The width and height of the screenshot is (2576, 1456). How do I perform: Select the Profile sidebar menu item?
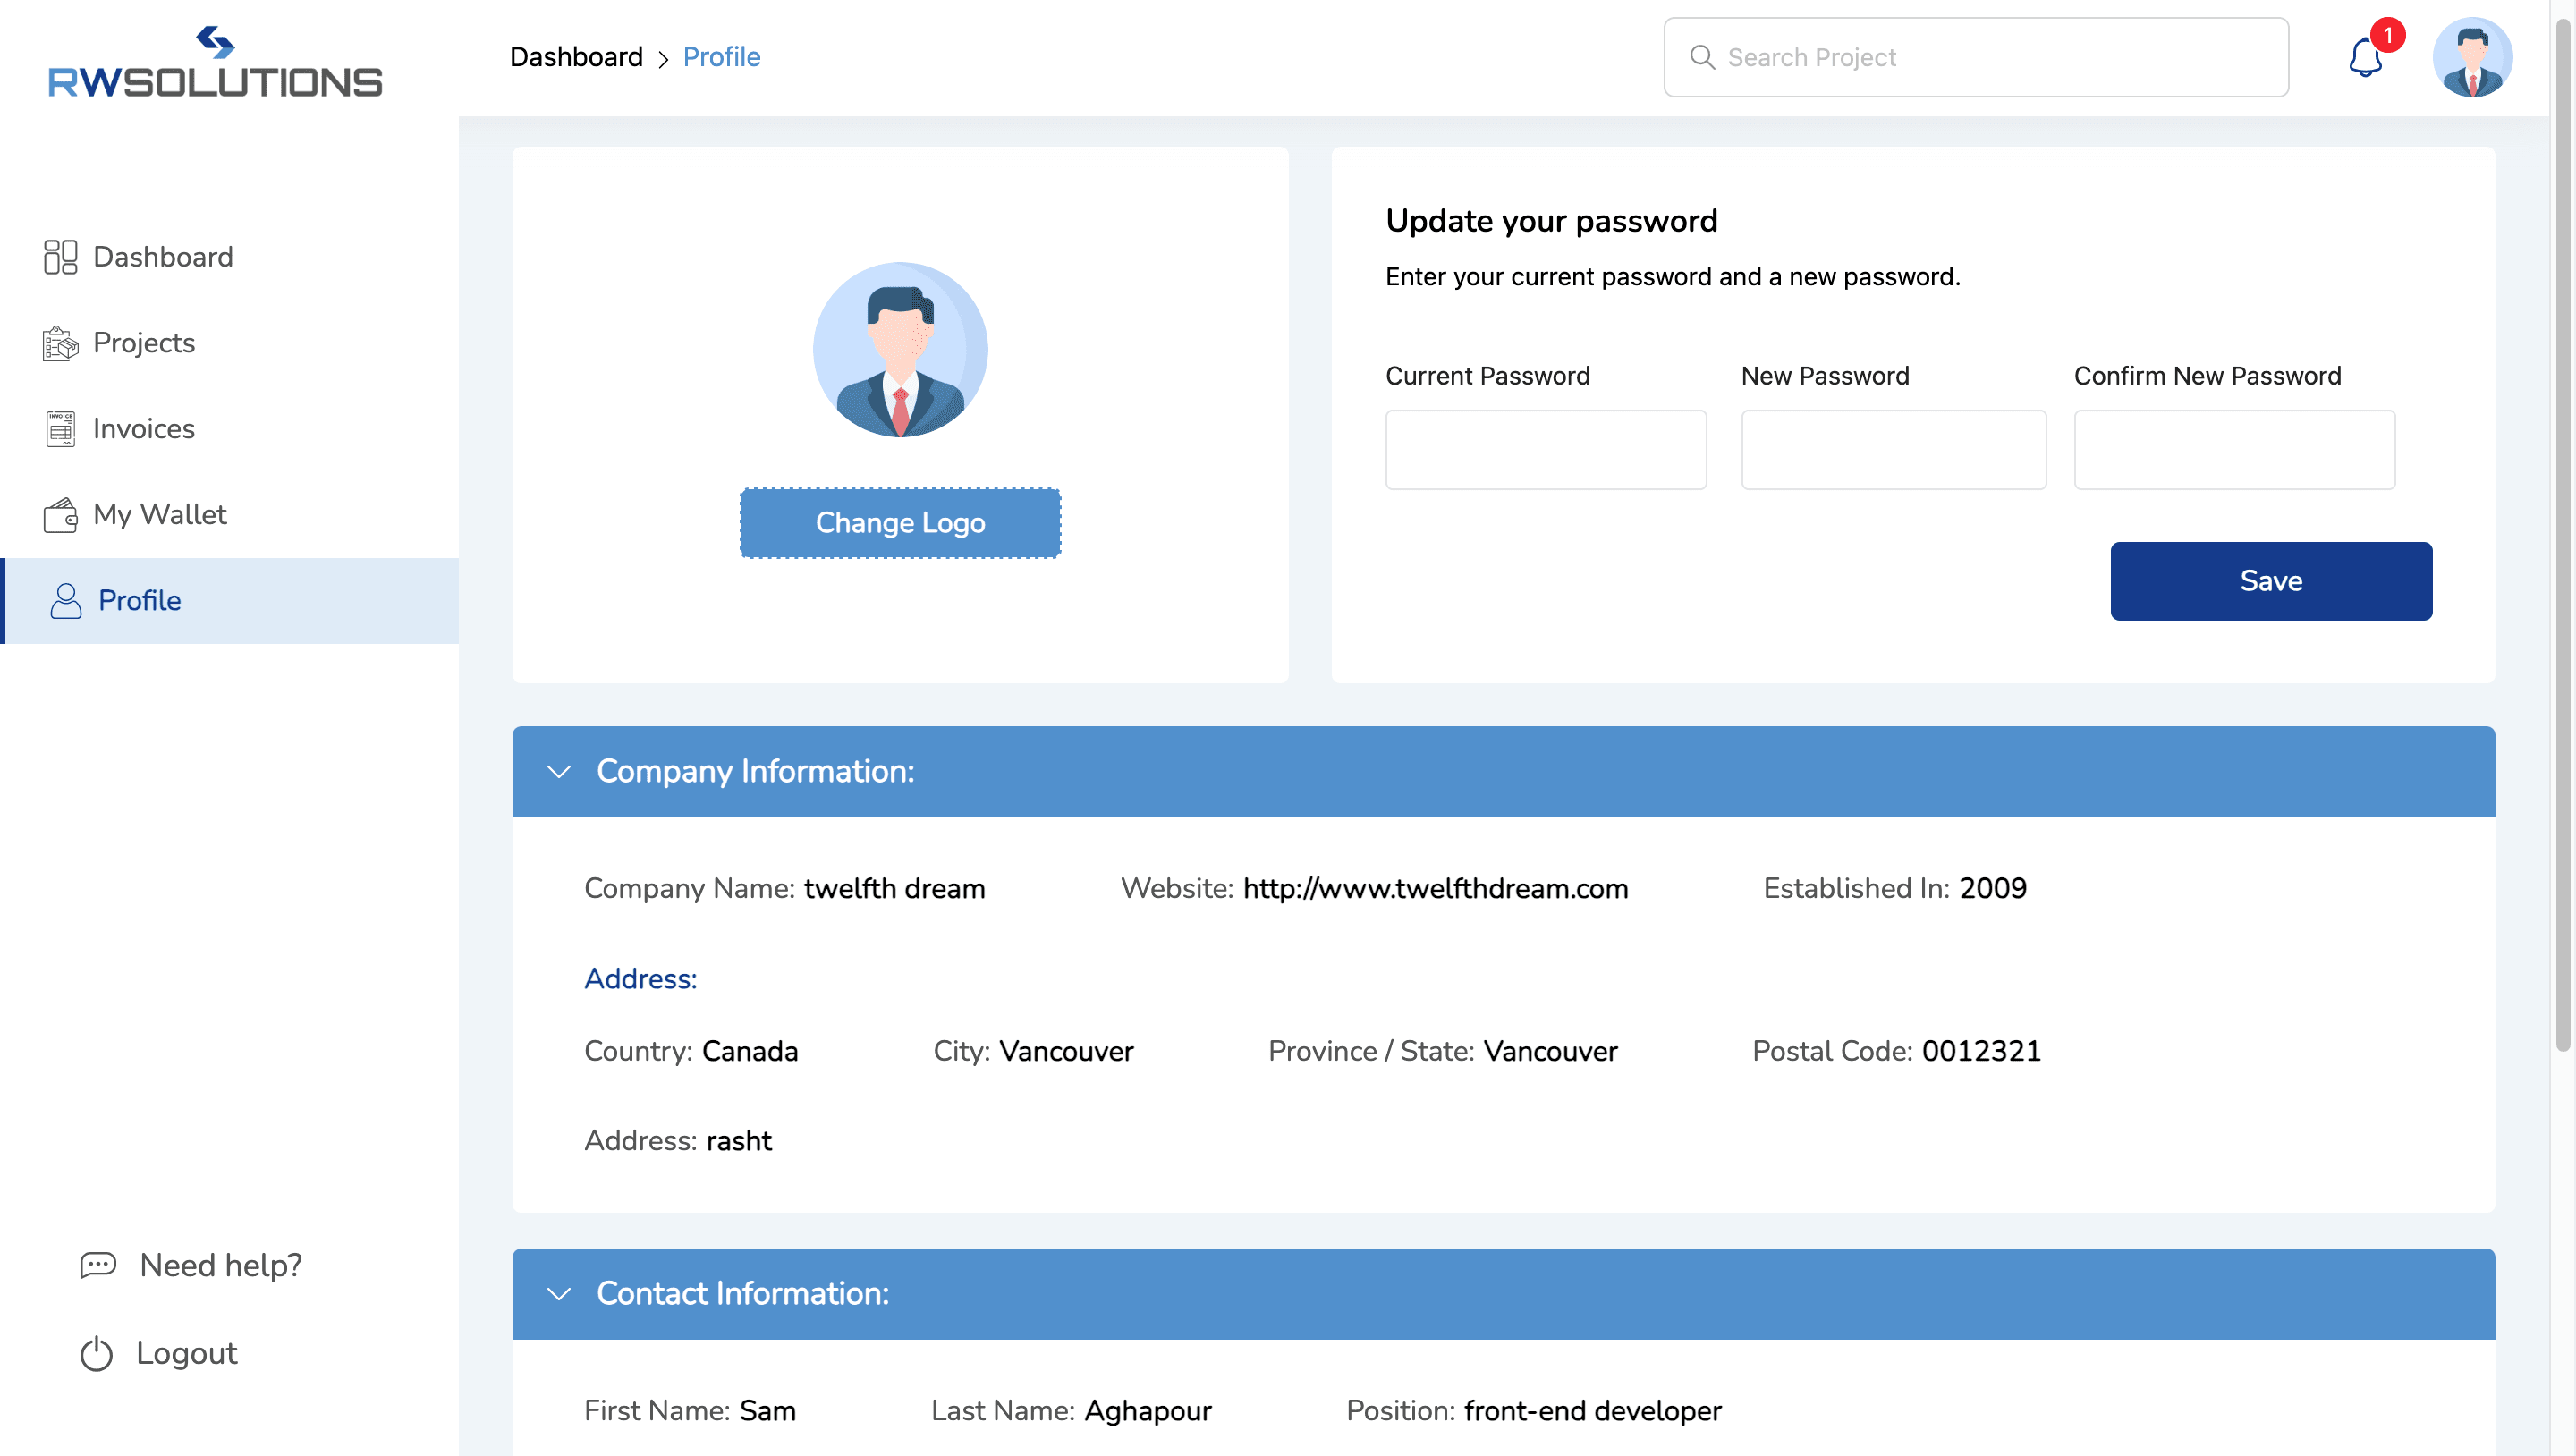pyautogui.click(x=230, y=601)
